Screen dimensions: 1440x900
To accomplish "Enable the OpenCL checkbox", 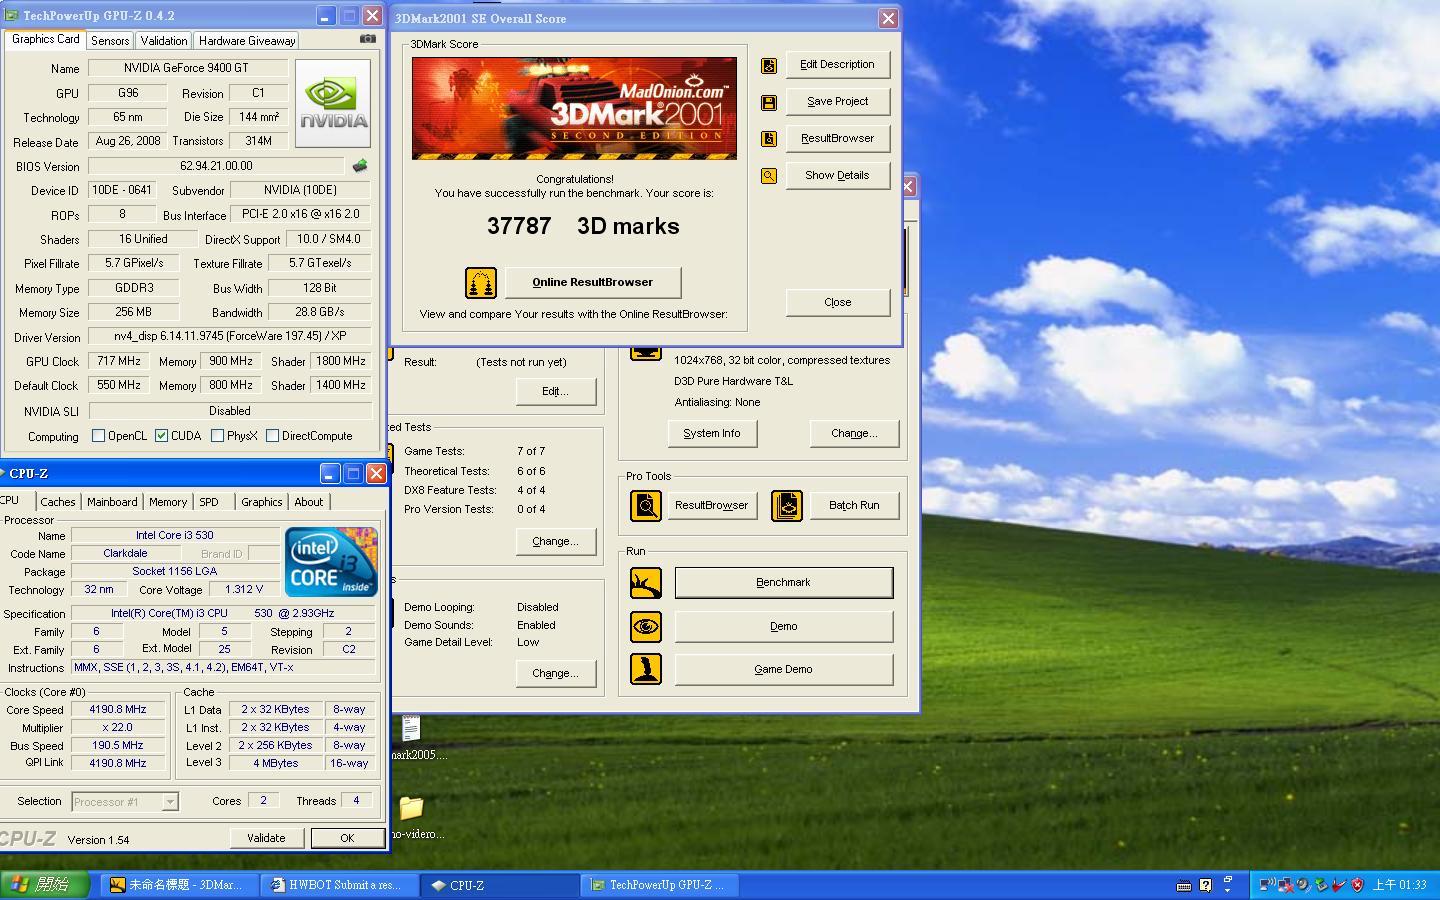I will tap(98, 436).
